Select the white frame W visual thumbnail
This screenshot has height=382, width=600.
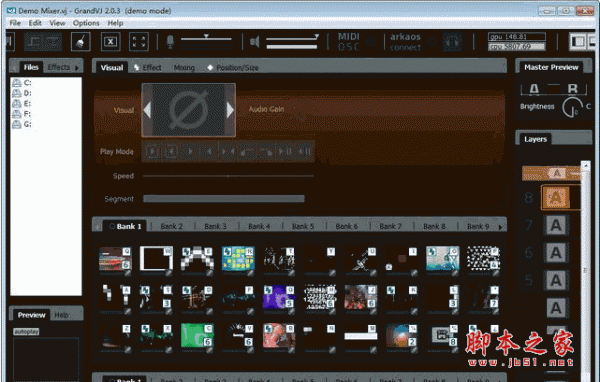[156, 259]
